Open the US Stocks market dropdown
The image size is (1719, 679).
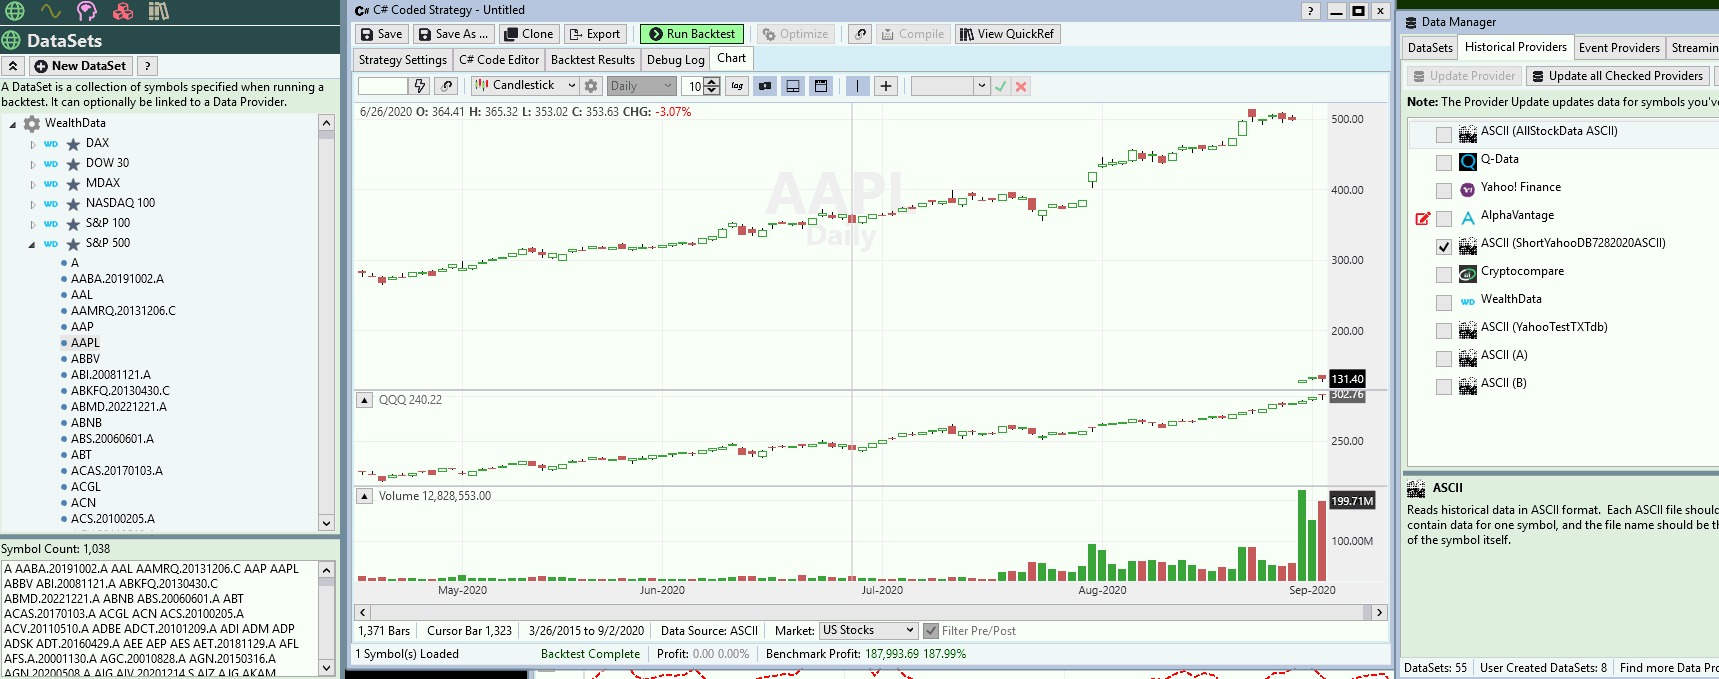click(868, 630)
